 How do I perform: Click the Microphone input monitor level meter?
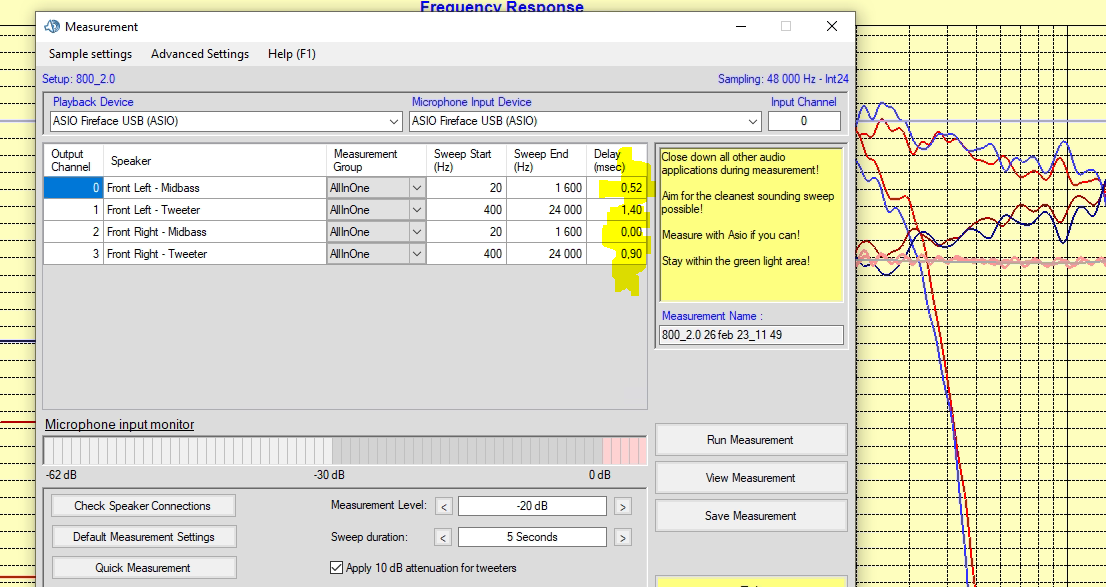click(x=345, y=451)
